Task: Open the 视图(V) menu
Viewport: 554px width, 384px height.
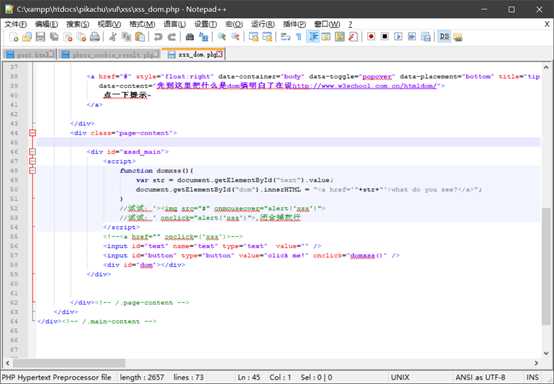Action: 109,24
